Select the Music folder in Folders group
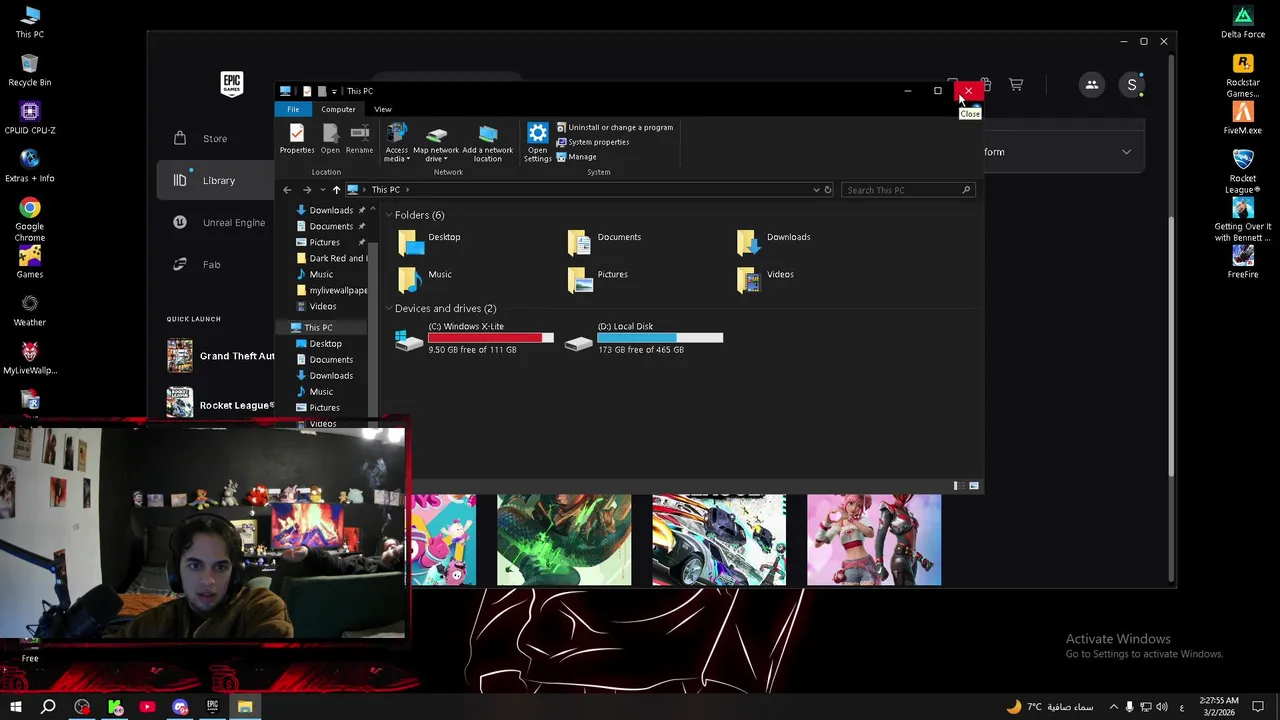Image resolution: width=1280 pixels, height=720 pixels. 425,278
